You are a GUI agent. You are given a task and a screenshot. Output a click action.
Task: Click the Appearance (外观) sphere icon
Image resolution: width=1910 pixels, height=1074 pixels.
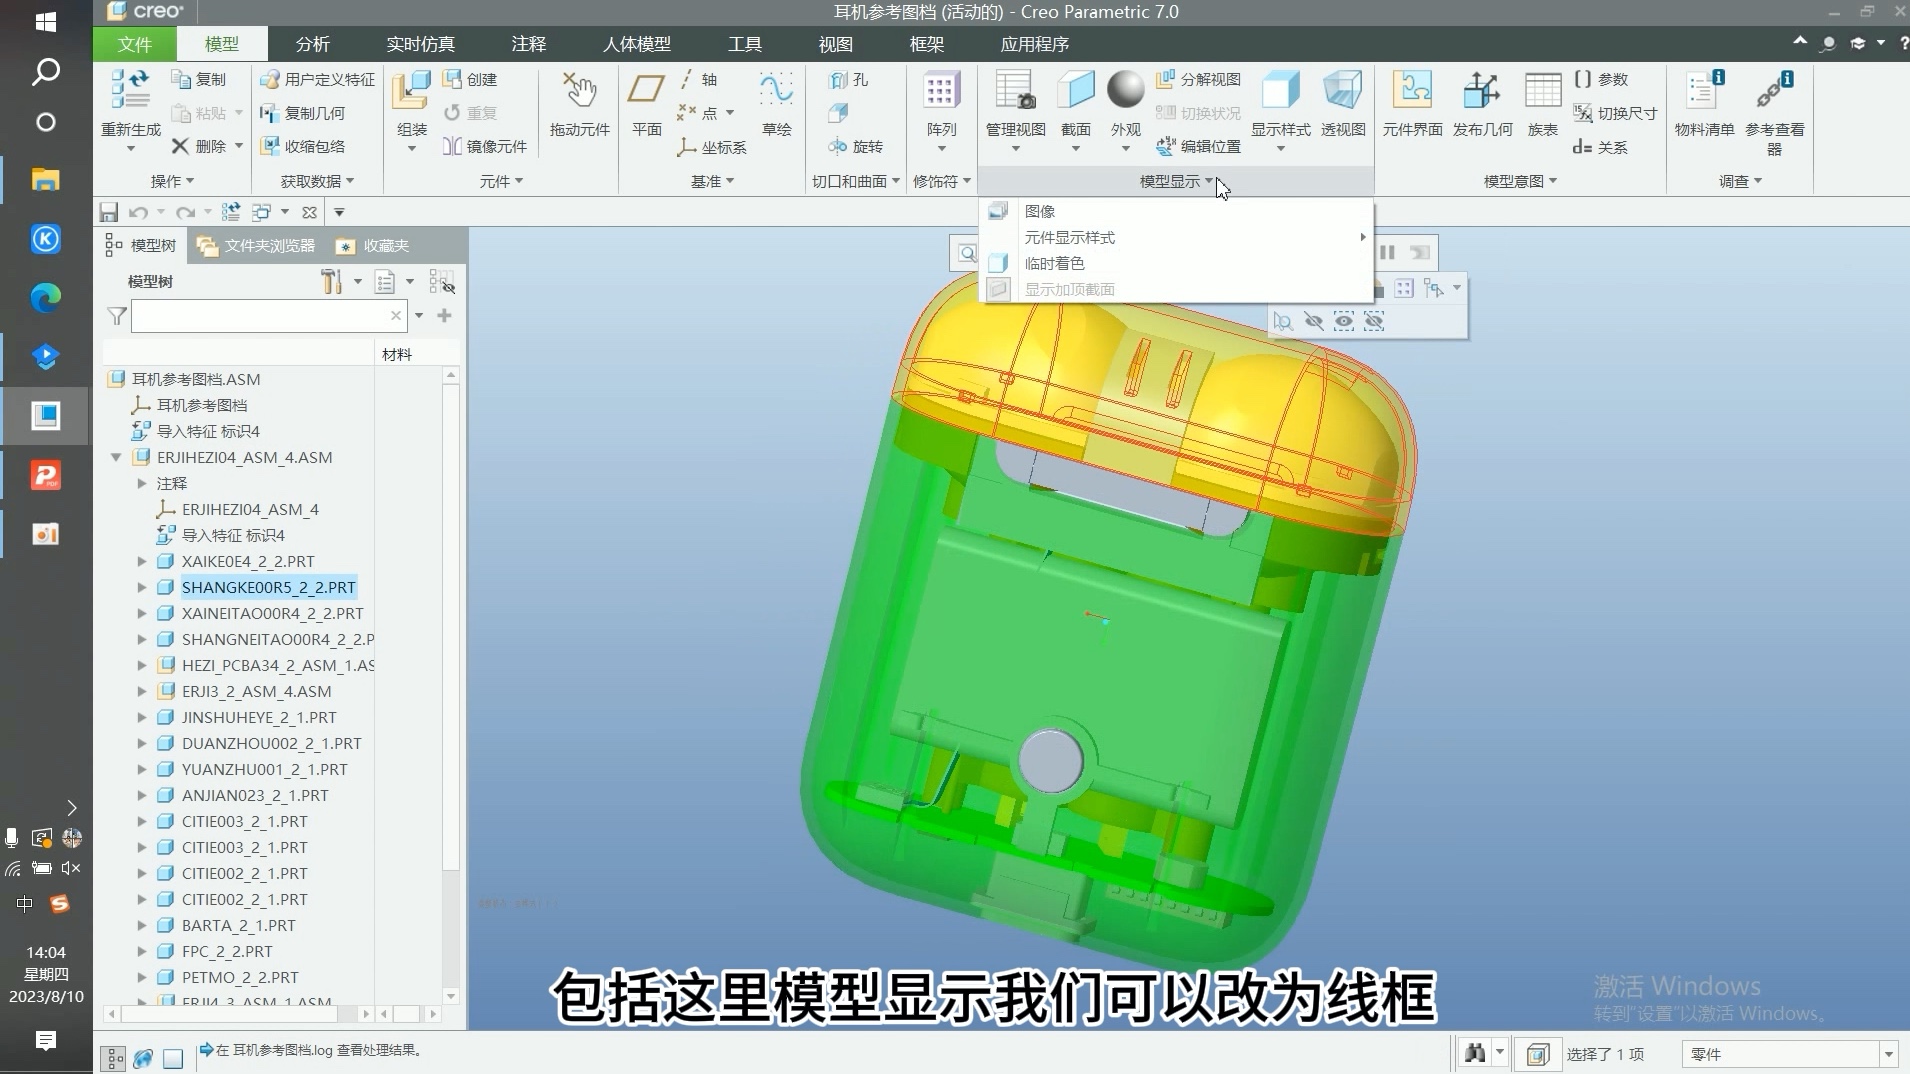[1125, 90]
